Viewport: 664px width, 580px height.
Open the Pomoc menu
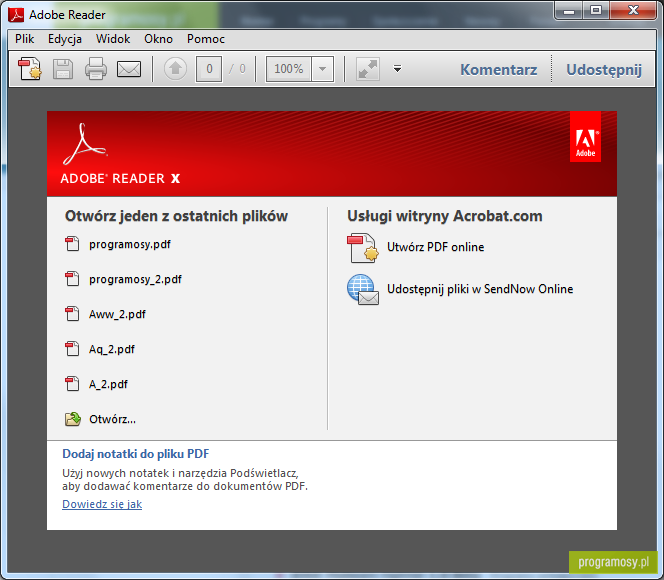click(x=206, y=39)
